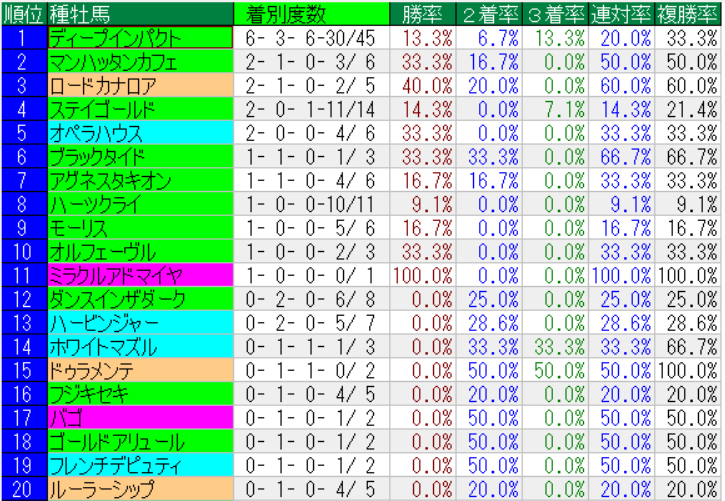The height and width of the screenshot is (501, 725).
Task: Click the 2着率 column header
Action: (x=489, y=13)
